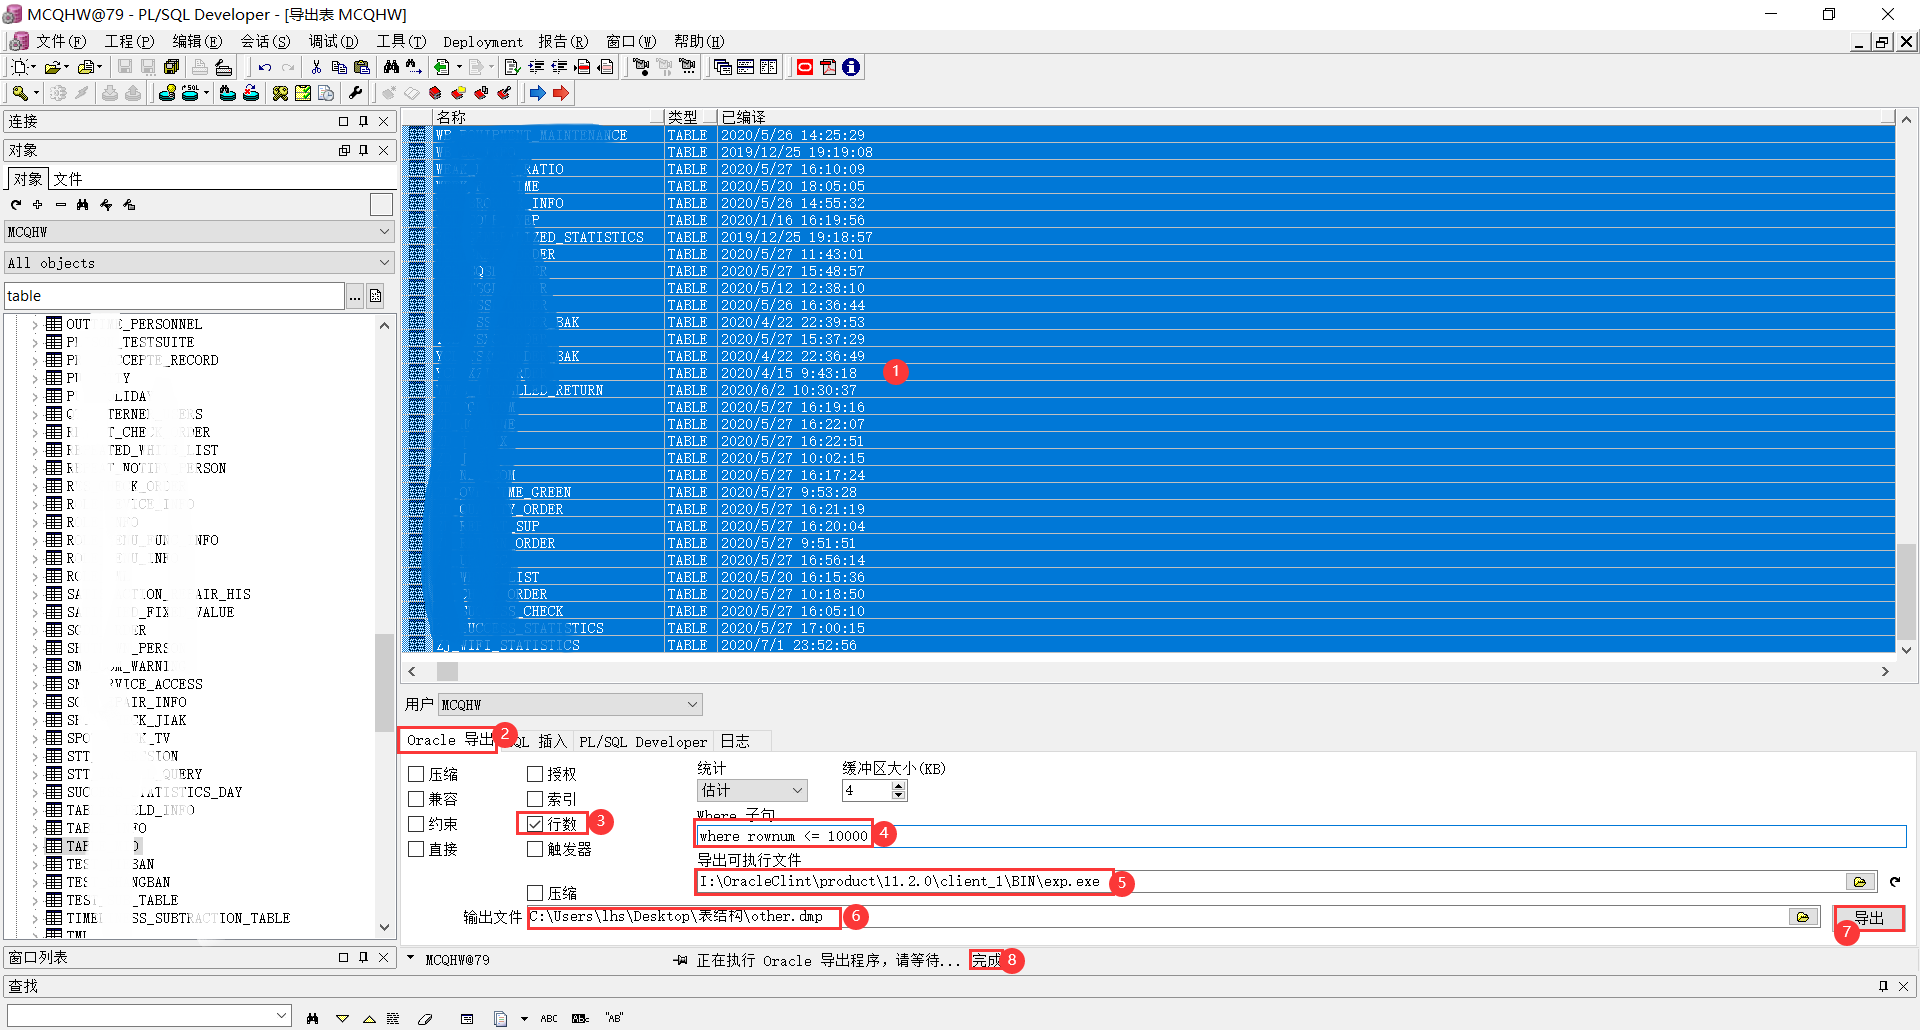Click the wrench Preferences icon
The width and height of the screenshot is (1920, 1030).
point(355,93)
